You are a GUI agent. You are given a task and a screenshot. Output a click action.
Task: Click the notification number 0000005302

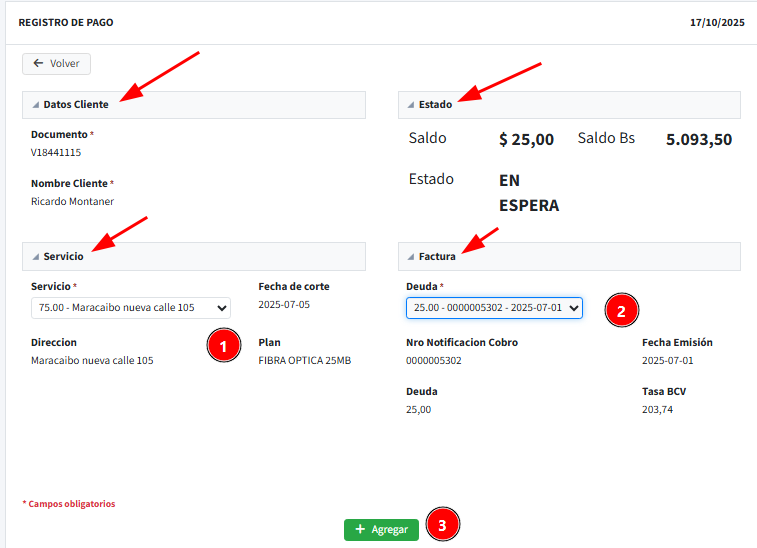point(434,360)
